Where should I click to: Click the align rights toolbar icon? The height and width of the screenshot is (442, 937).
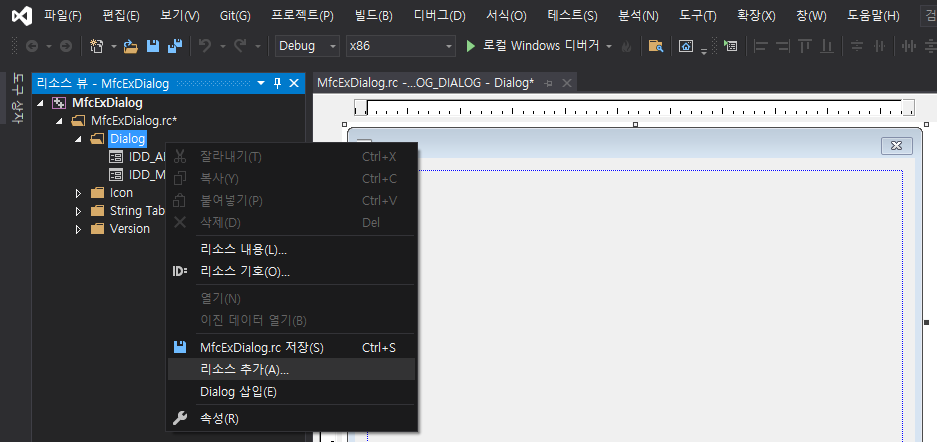tap(782, 46)
